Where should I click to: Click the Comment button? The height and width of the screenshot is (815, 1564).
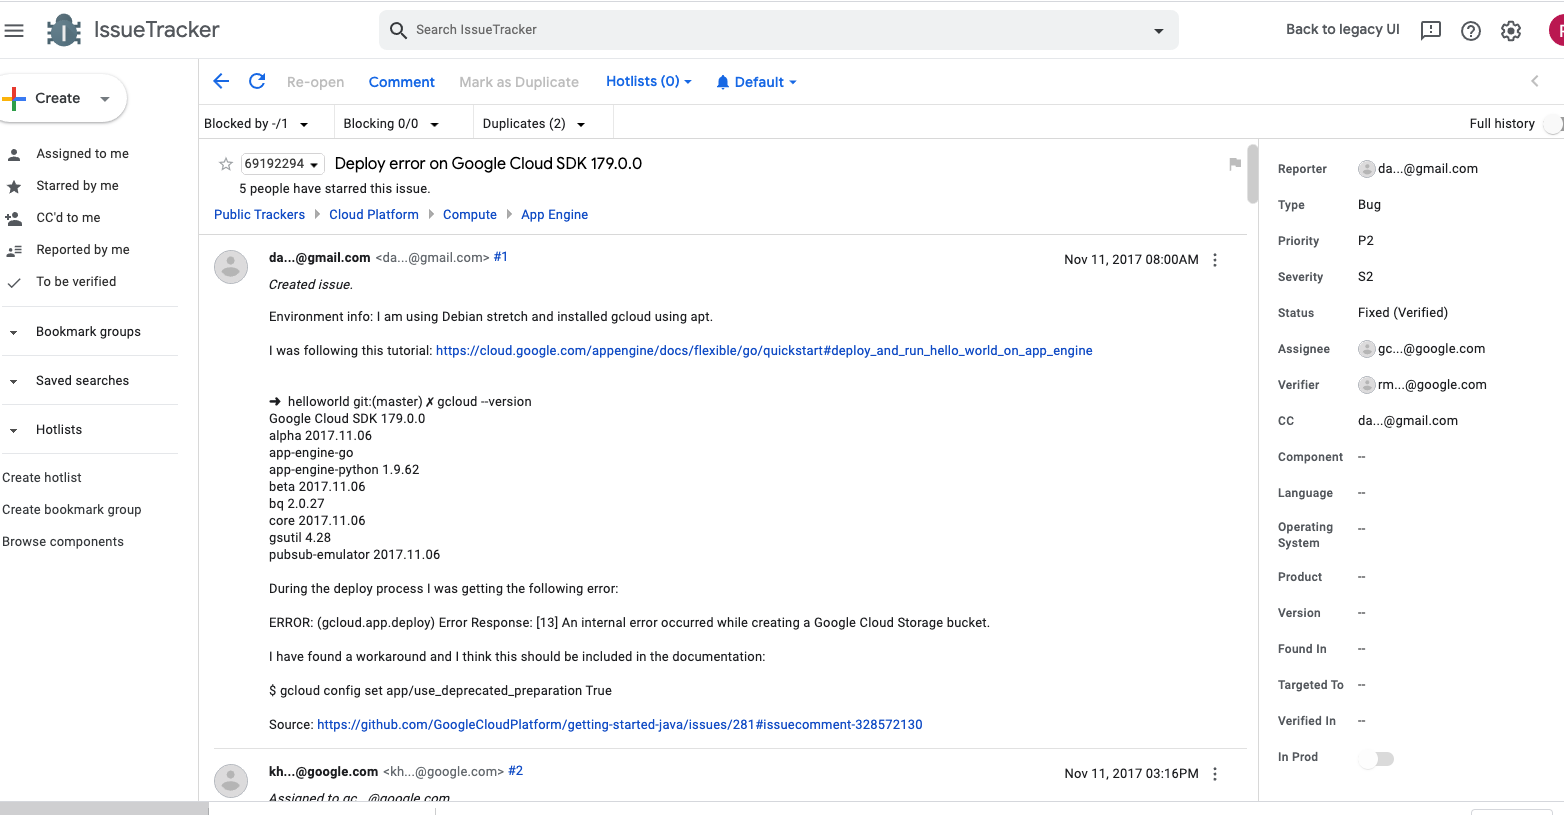401,82
